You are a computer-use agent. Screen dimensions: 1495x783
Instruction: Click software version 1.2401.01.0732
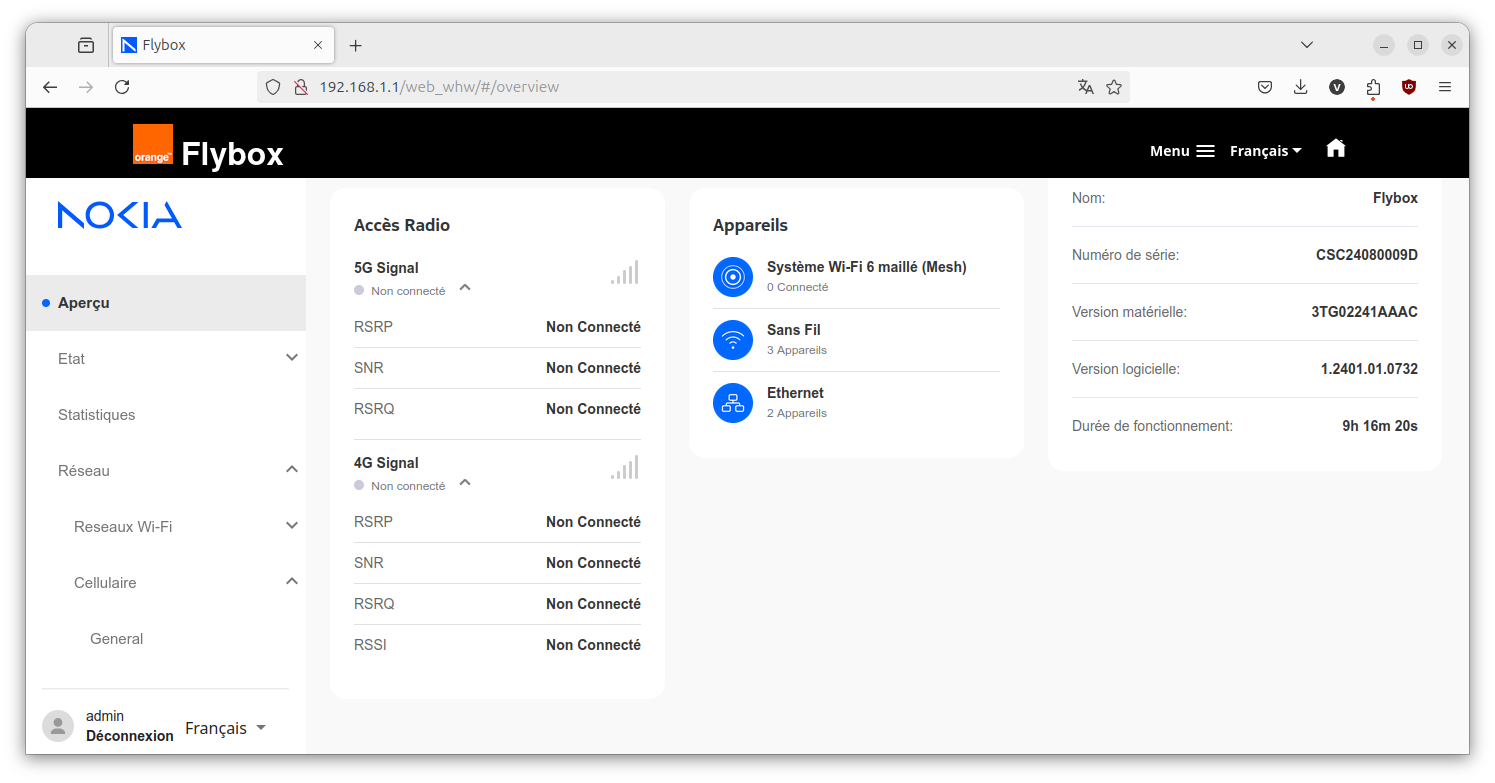(x=1369, y=369)
